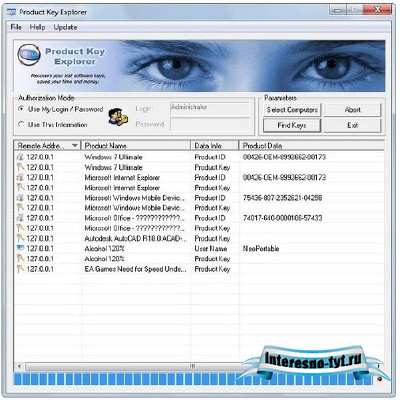
Task: Click icon of Internet Explorer Product ID row
Action: click(x=20, y=177)
